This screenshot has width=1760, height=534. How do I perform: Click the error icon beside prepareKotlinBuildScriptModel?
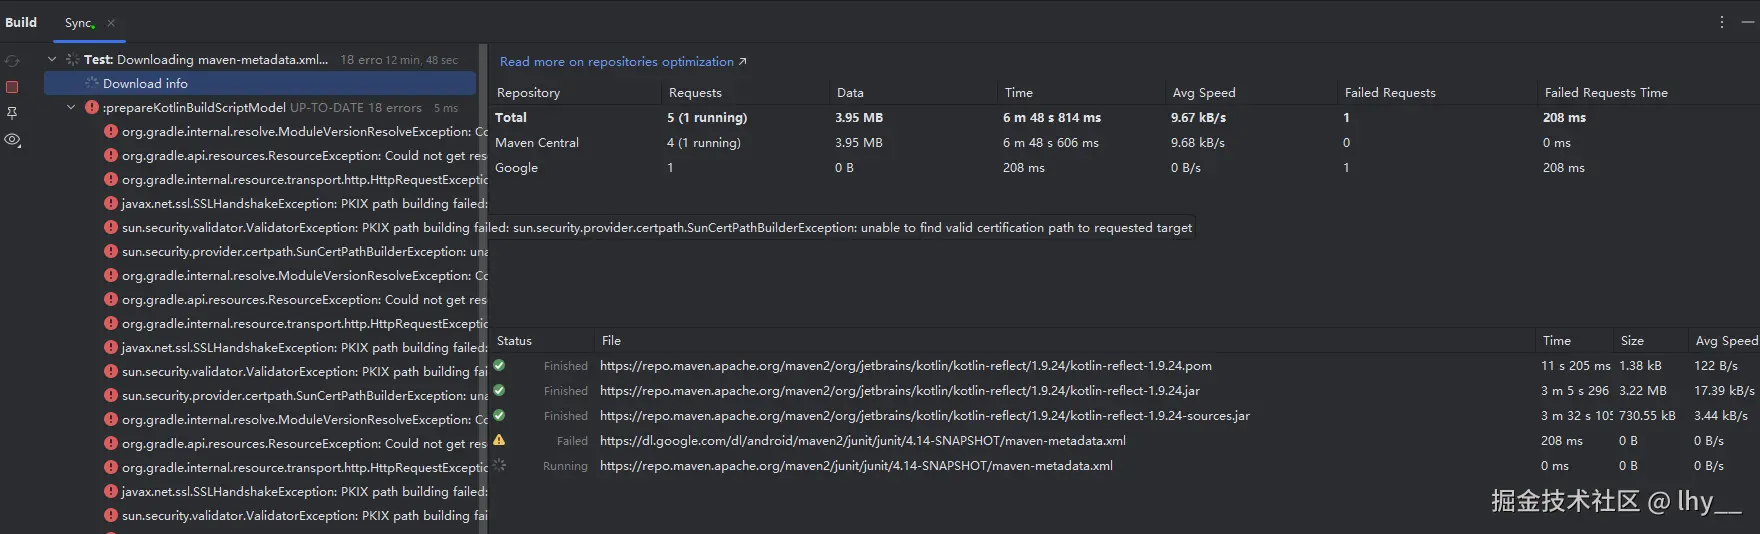(x=91, y=107)
